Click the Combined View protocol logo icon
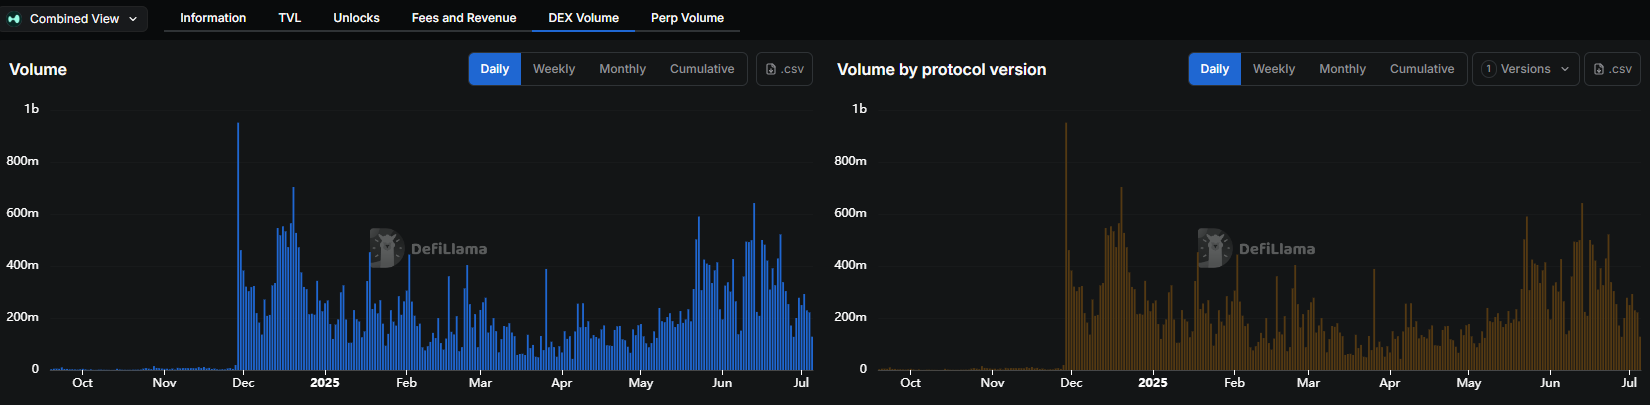The image size is (1650, 405). pyautogui.click(x=14, y=19)
